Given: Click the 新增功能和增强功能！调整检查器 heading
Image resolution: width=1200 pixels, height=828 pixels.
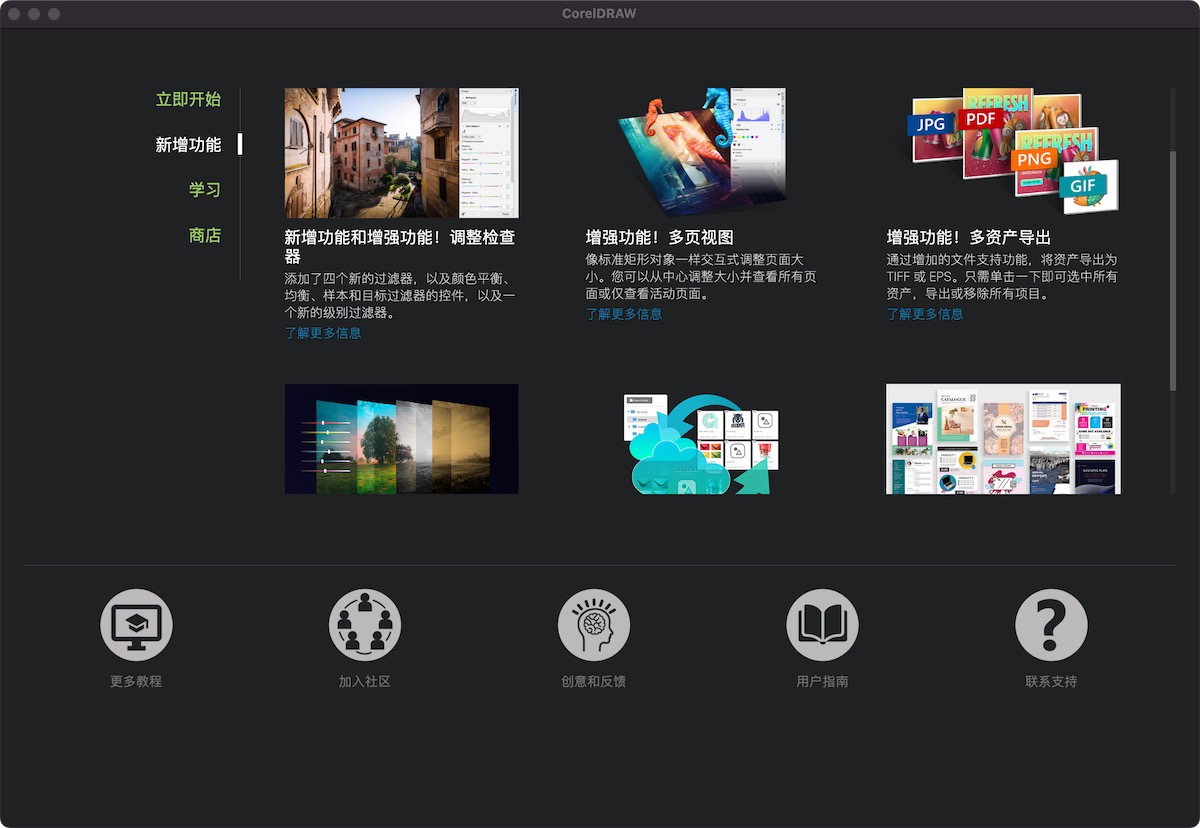Looking at the screenshot, I should click(x=400, y=247).
